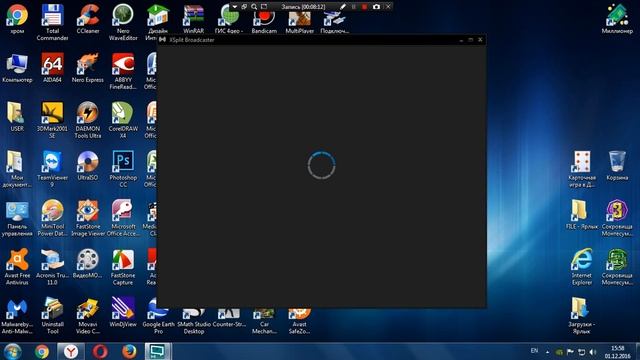Click the XSplit taskbar button
640x360 pixels.
[x=158, y=351]
